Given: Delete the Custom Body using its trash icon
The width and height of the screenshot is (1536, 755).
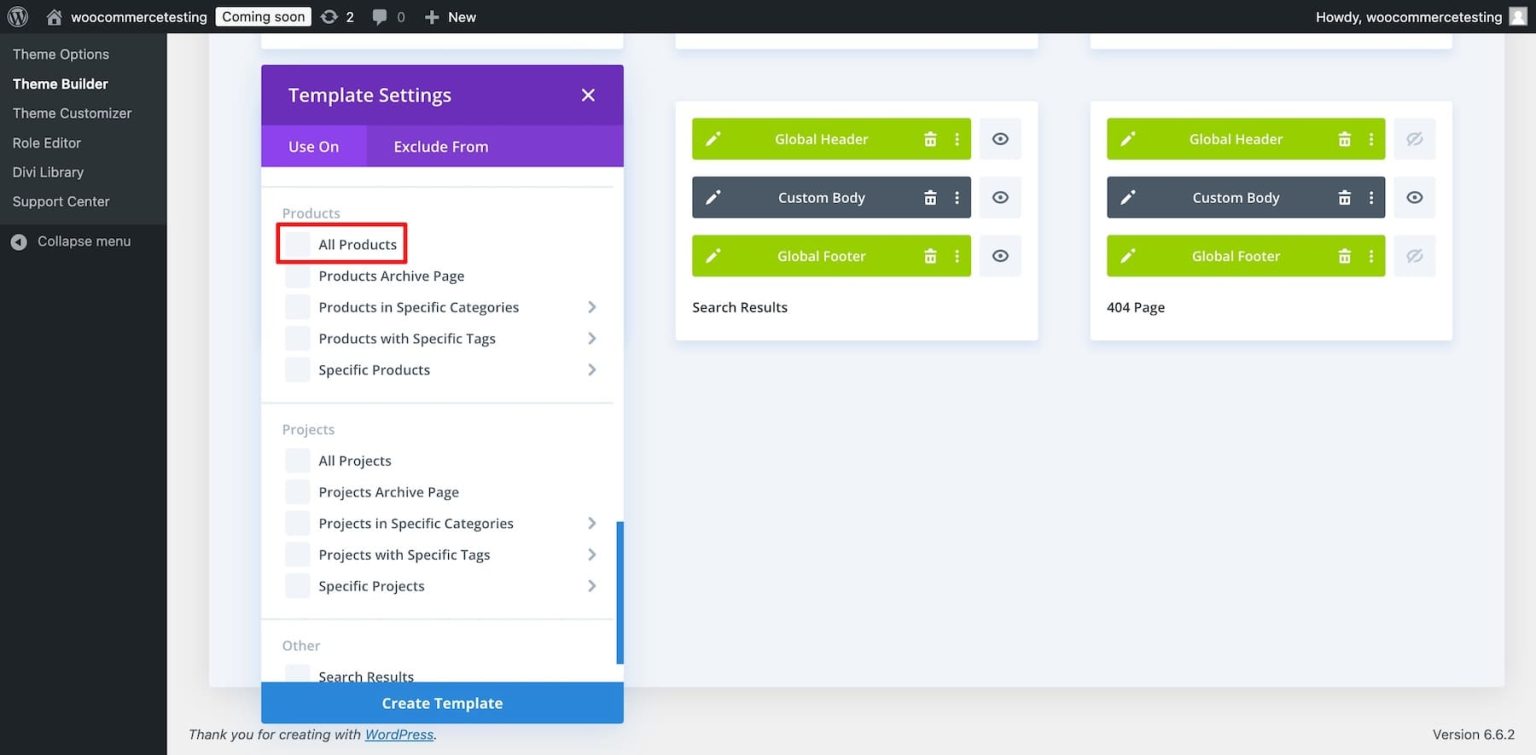Looking at the screenshot, I should (x=930, y=197).
